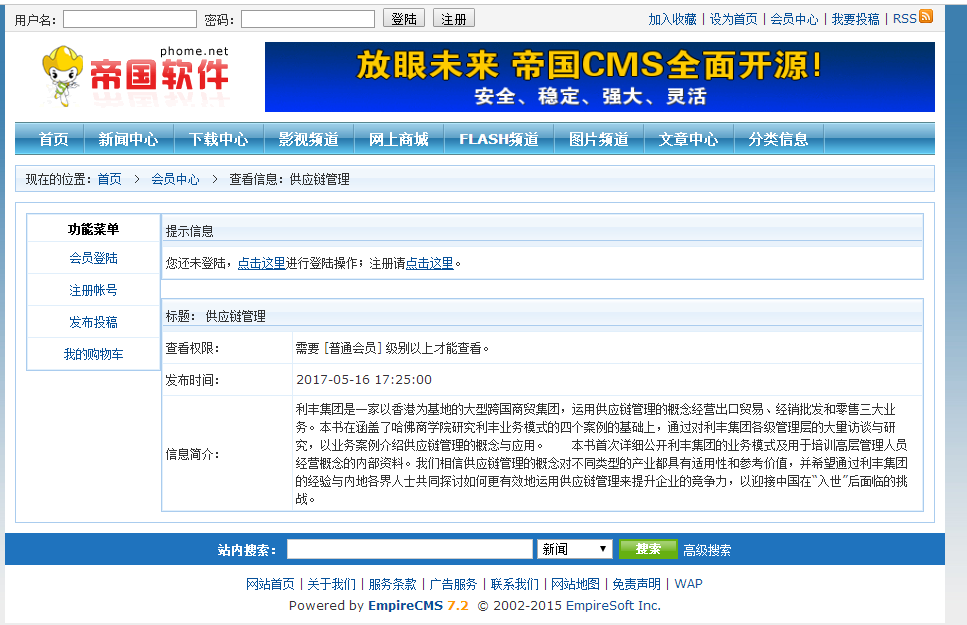
Task: Click the Empire CMS open source banner
Action: (x=598, y=77)
